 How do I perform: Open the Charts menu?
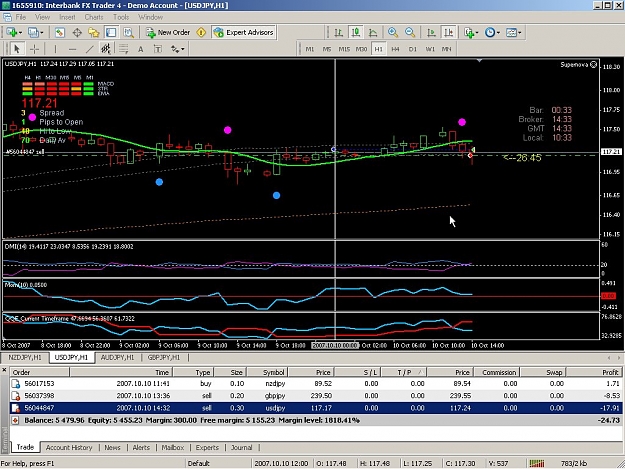(94, 17)
